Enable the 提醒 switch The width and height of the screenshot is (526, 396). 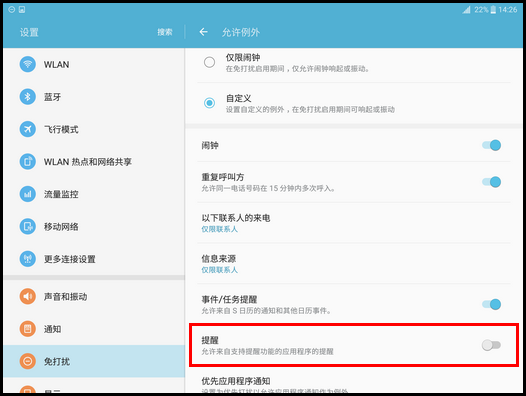click(491, 345)
